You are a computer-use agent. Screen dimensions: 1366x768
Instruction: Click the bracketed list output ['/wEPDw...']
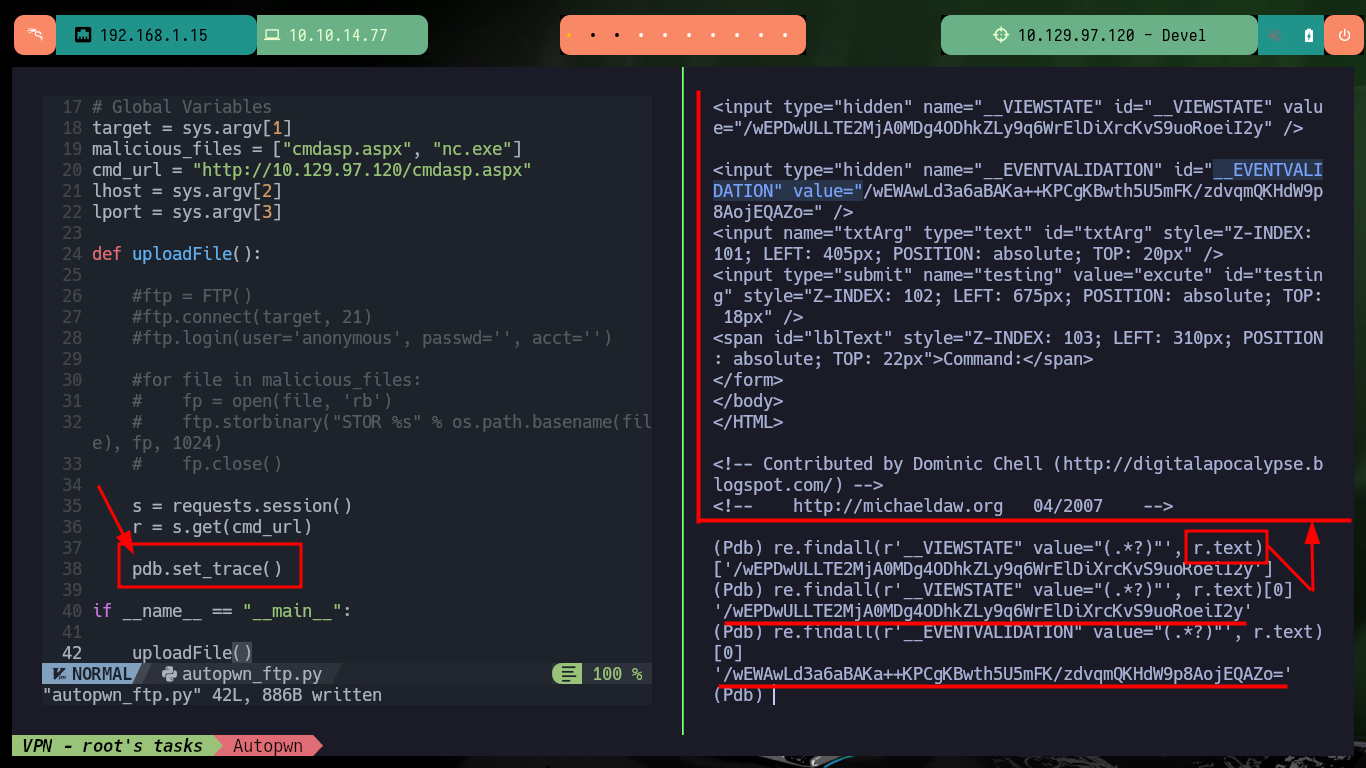pyautogui.click(x=993, y=569)
